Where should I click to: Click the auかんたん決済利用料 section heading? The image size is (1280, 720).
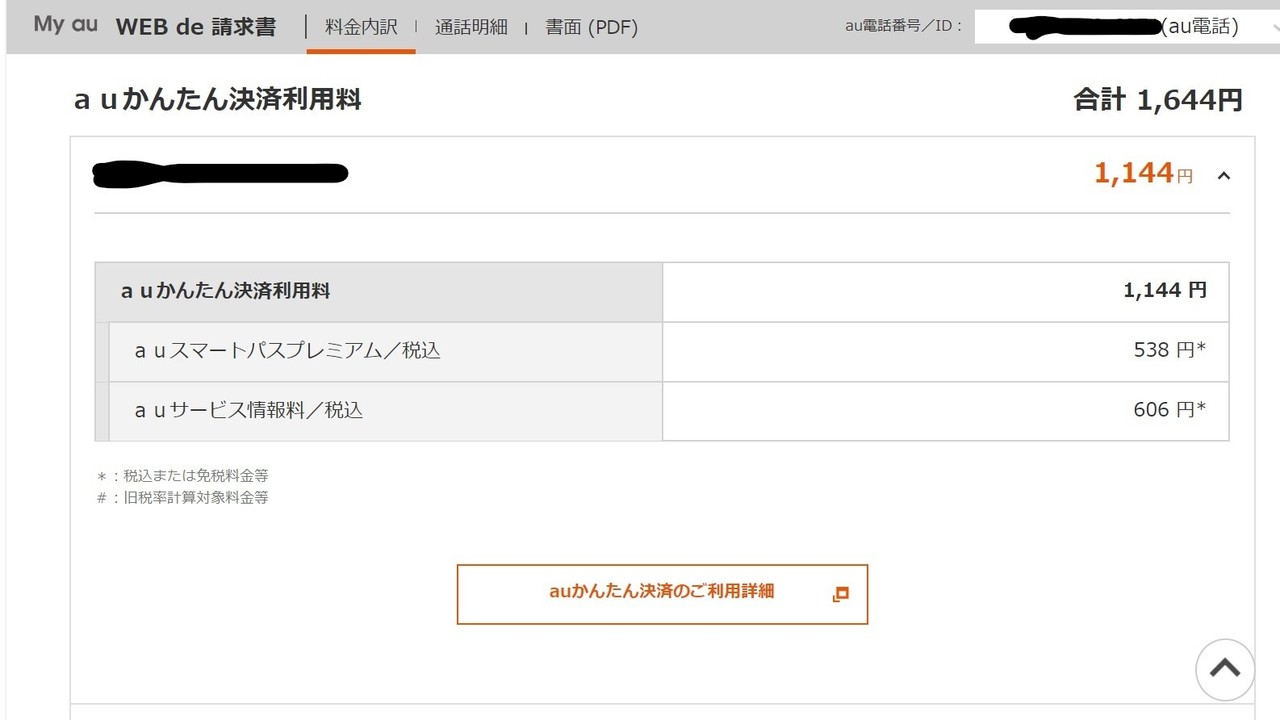(217, 99)
